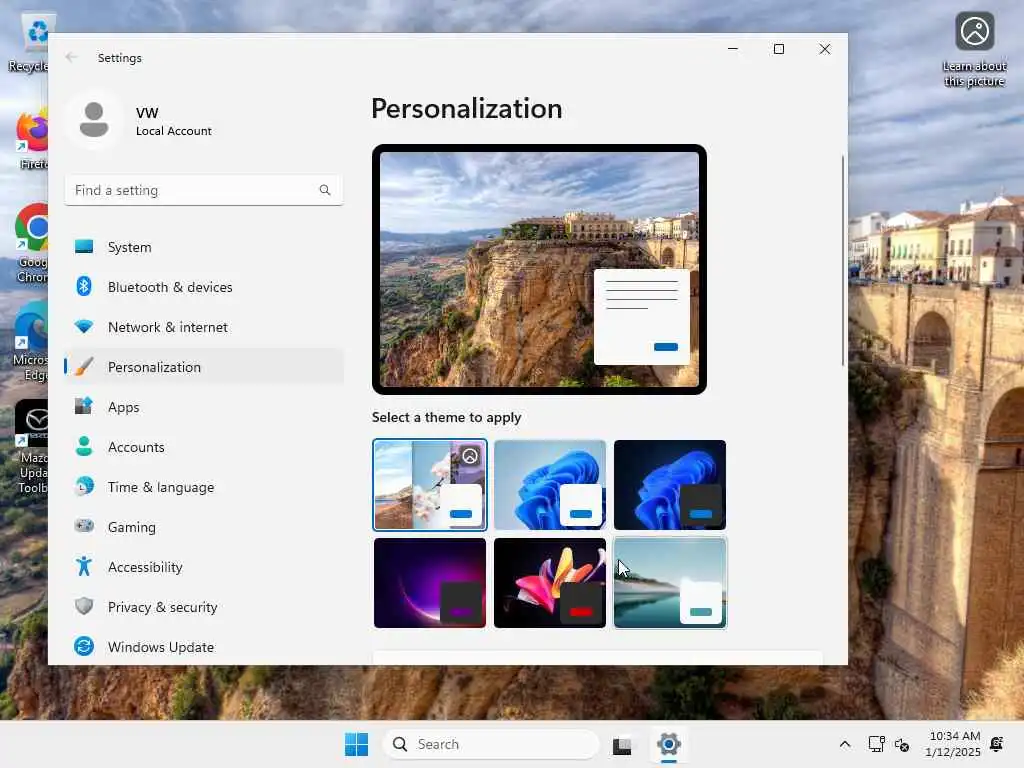Open the Firefox desktop shortcut
Viewport: 1024px width, 768px height.
pos(33,140)
